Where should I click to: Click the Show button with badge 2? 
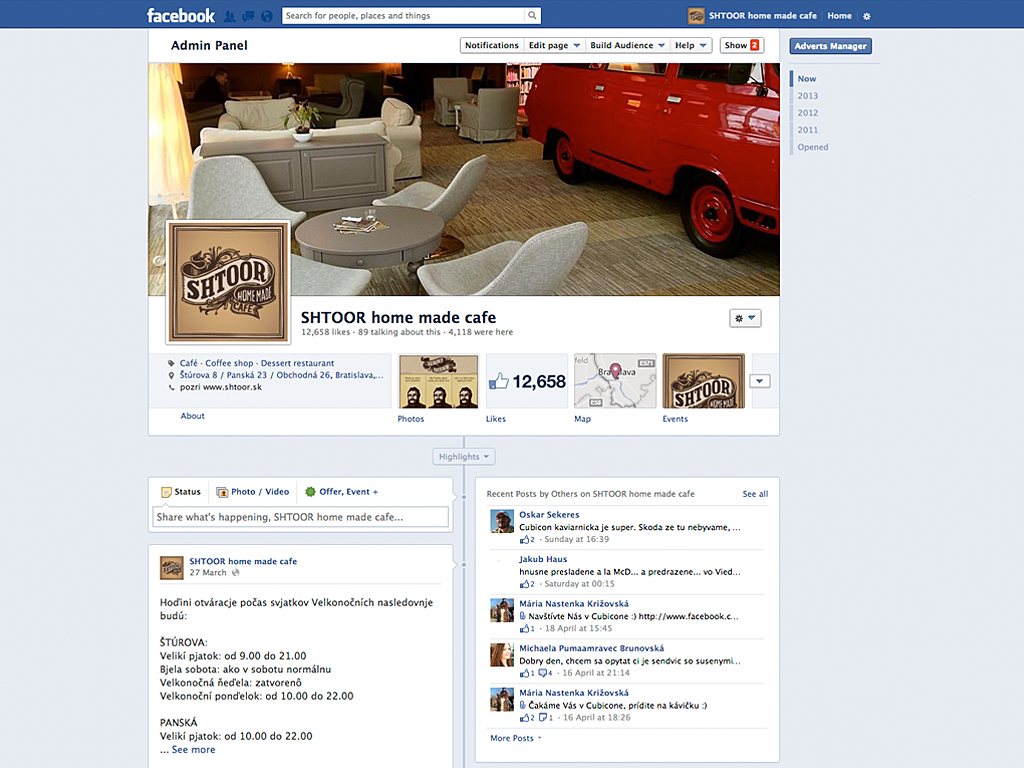[x=741, y=45]
